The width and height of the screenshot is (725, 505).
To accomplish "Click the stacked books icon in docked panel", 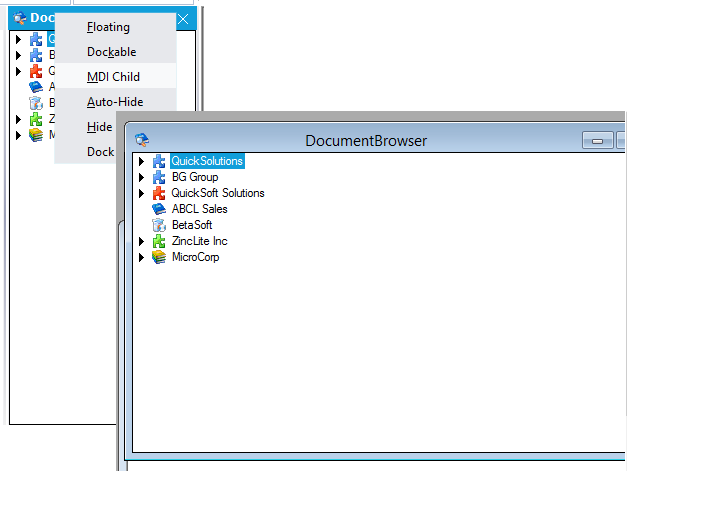I will click(x=36, y=135).
